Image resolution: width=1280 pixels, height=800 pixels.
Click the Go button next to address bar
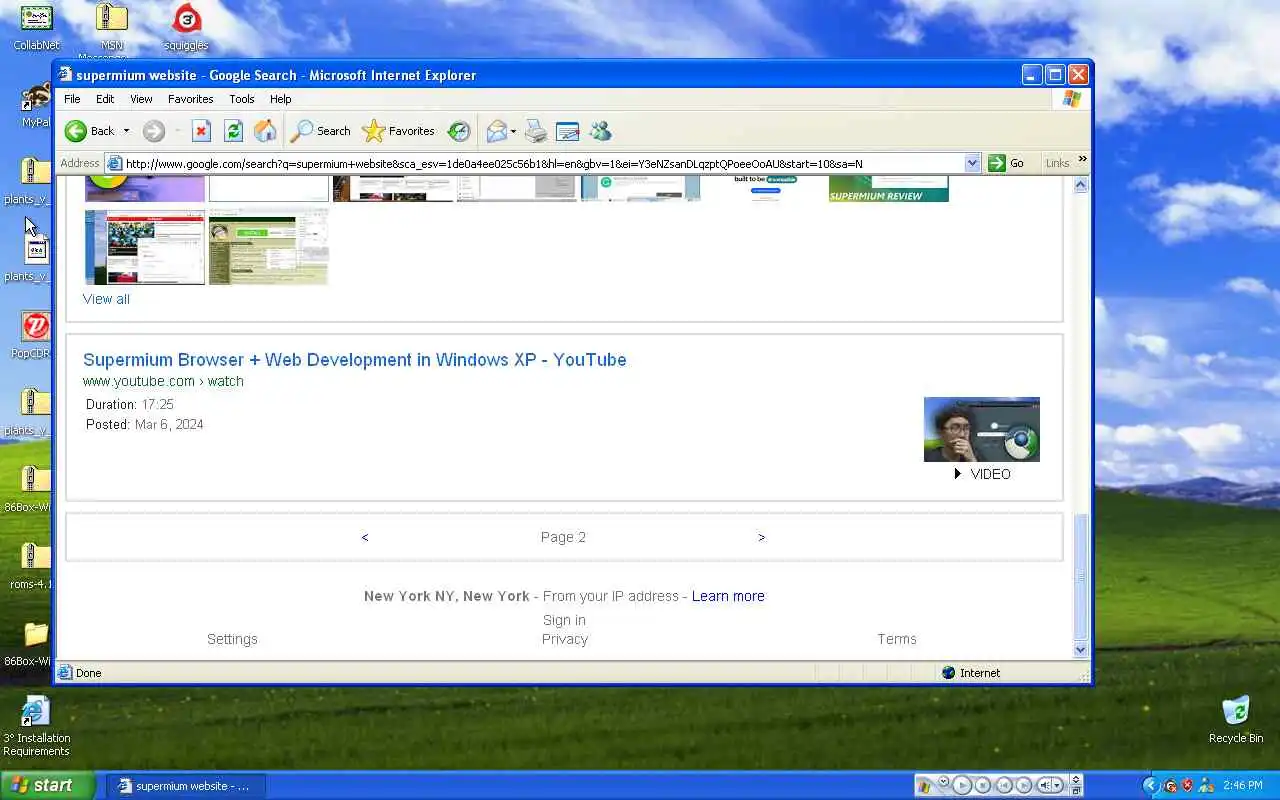(1007, 163)
